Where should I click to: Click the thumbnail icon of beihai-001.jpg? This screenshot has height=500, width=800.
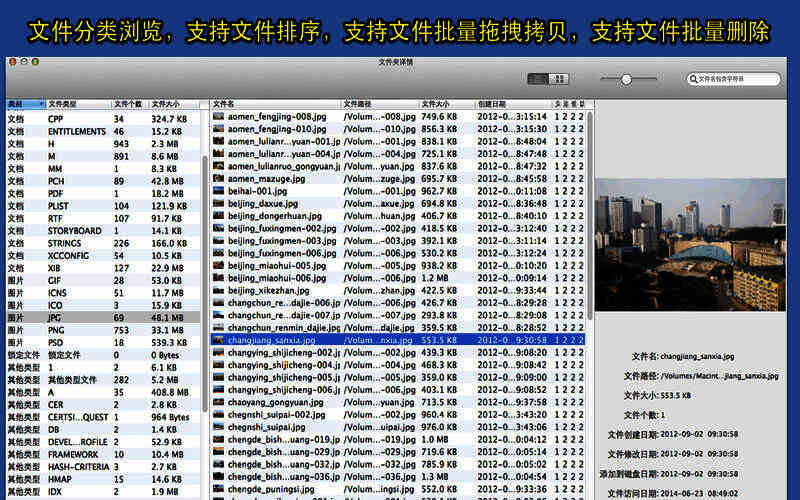point(219,191)
